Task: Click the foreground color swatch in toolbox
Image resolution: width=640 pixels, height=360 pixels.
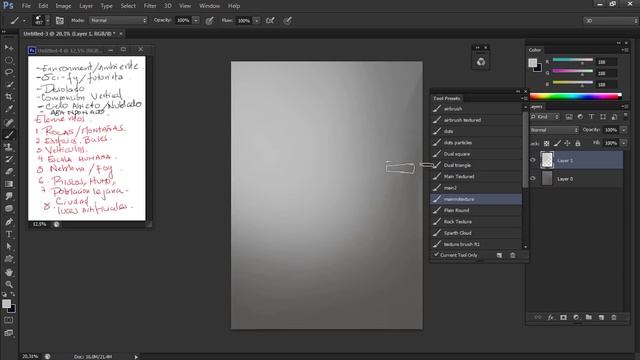Action: (x=6, y=304)
